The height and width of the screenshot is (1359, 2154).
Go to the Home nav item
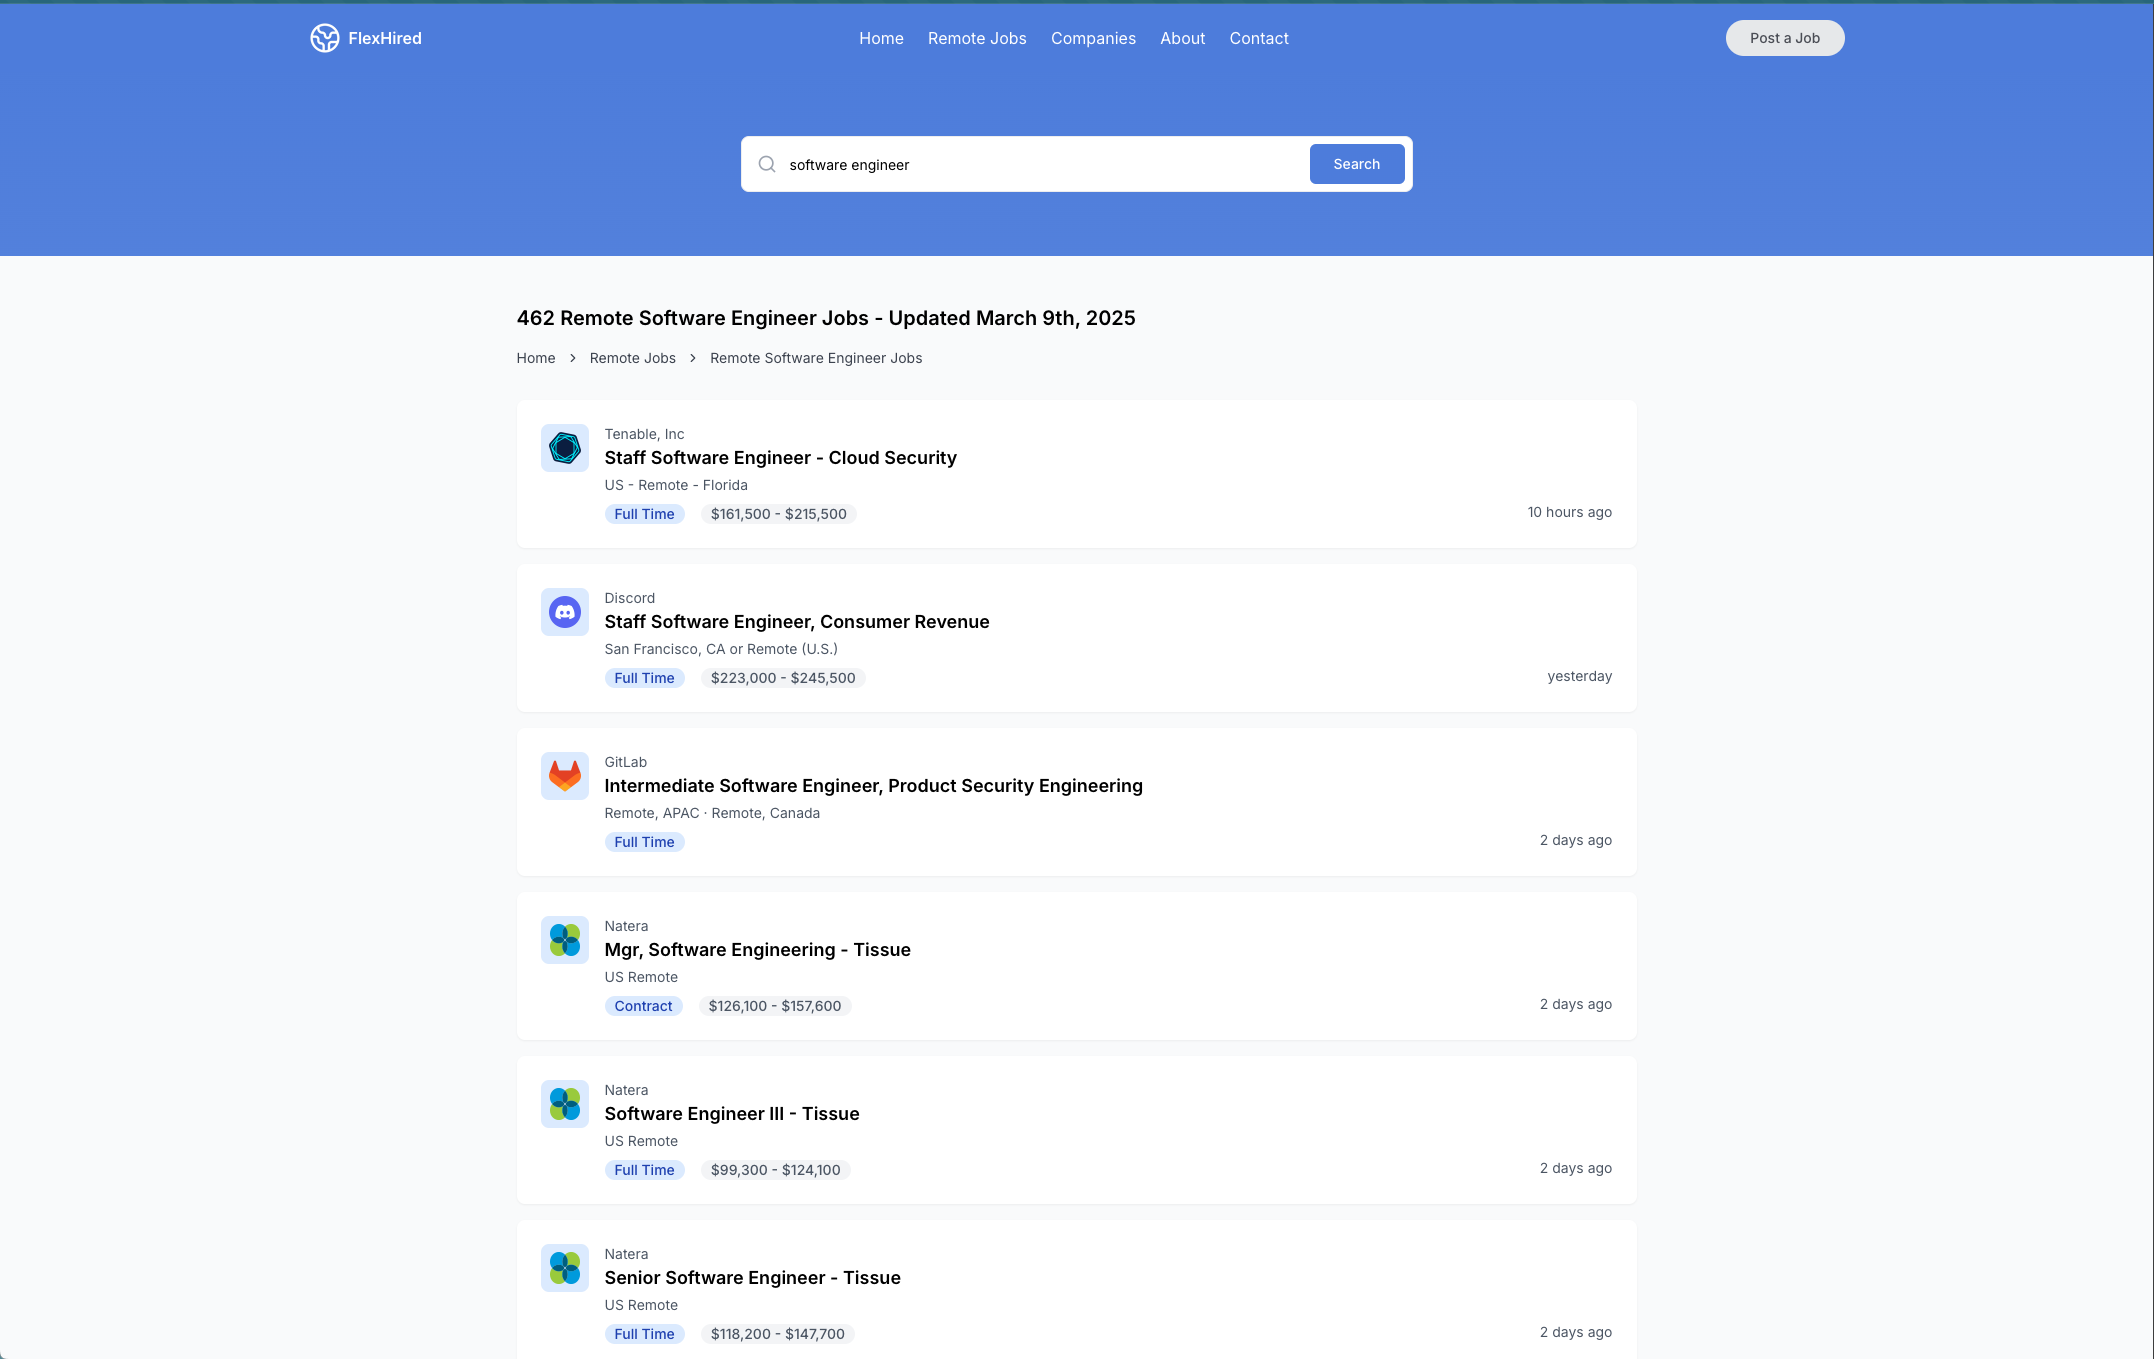click(x=881, y=38)
